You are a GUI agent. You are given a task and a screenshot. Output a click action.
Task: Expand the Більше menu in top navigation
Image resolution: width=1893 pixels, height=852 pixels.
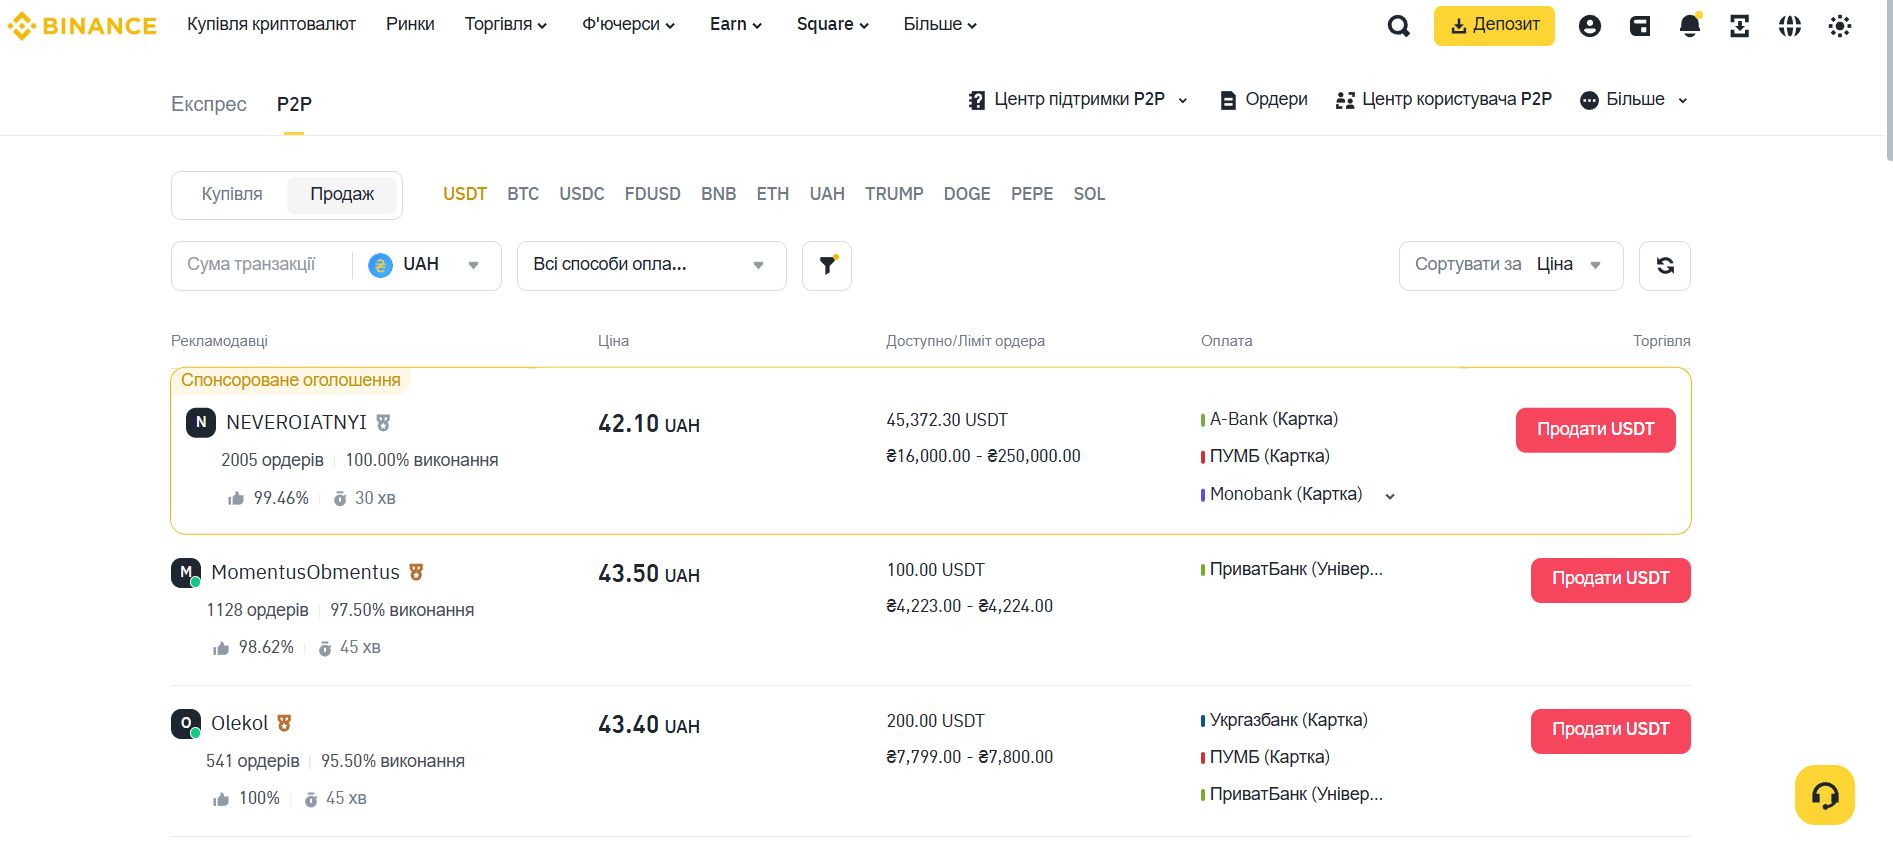[940, 24]
